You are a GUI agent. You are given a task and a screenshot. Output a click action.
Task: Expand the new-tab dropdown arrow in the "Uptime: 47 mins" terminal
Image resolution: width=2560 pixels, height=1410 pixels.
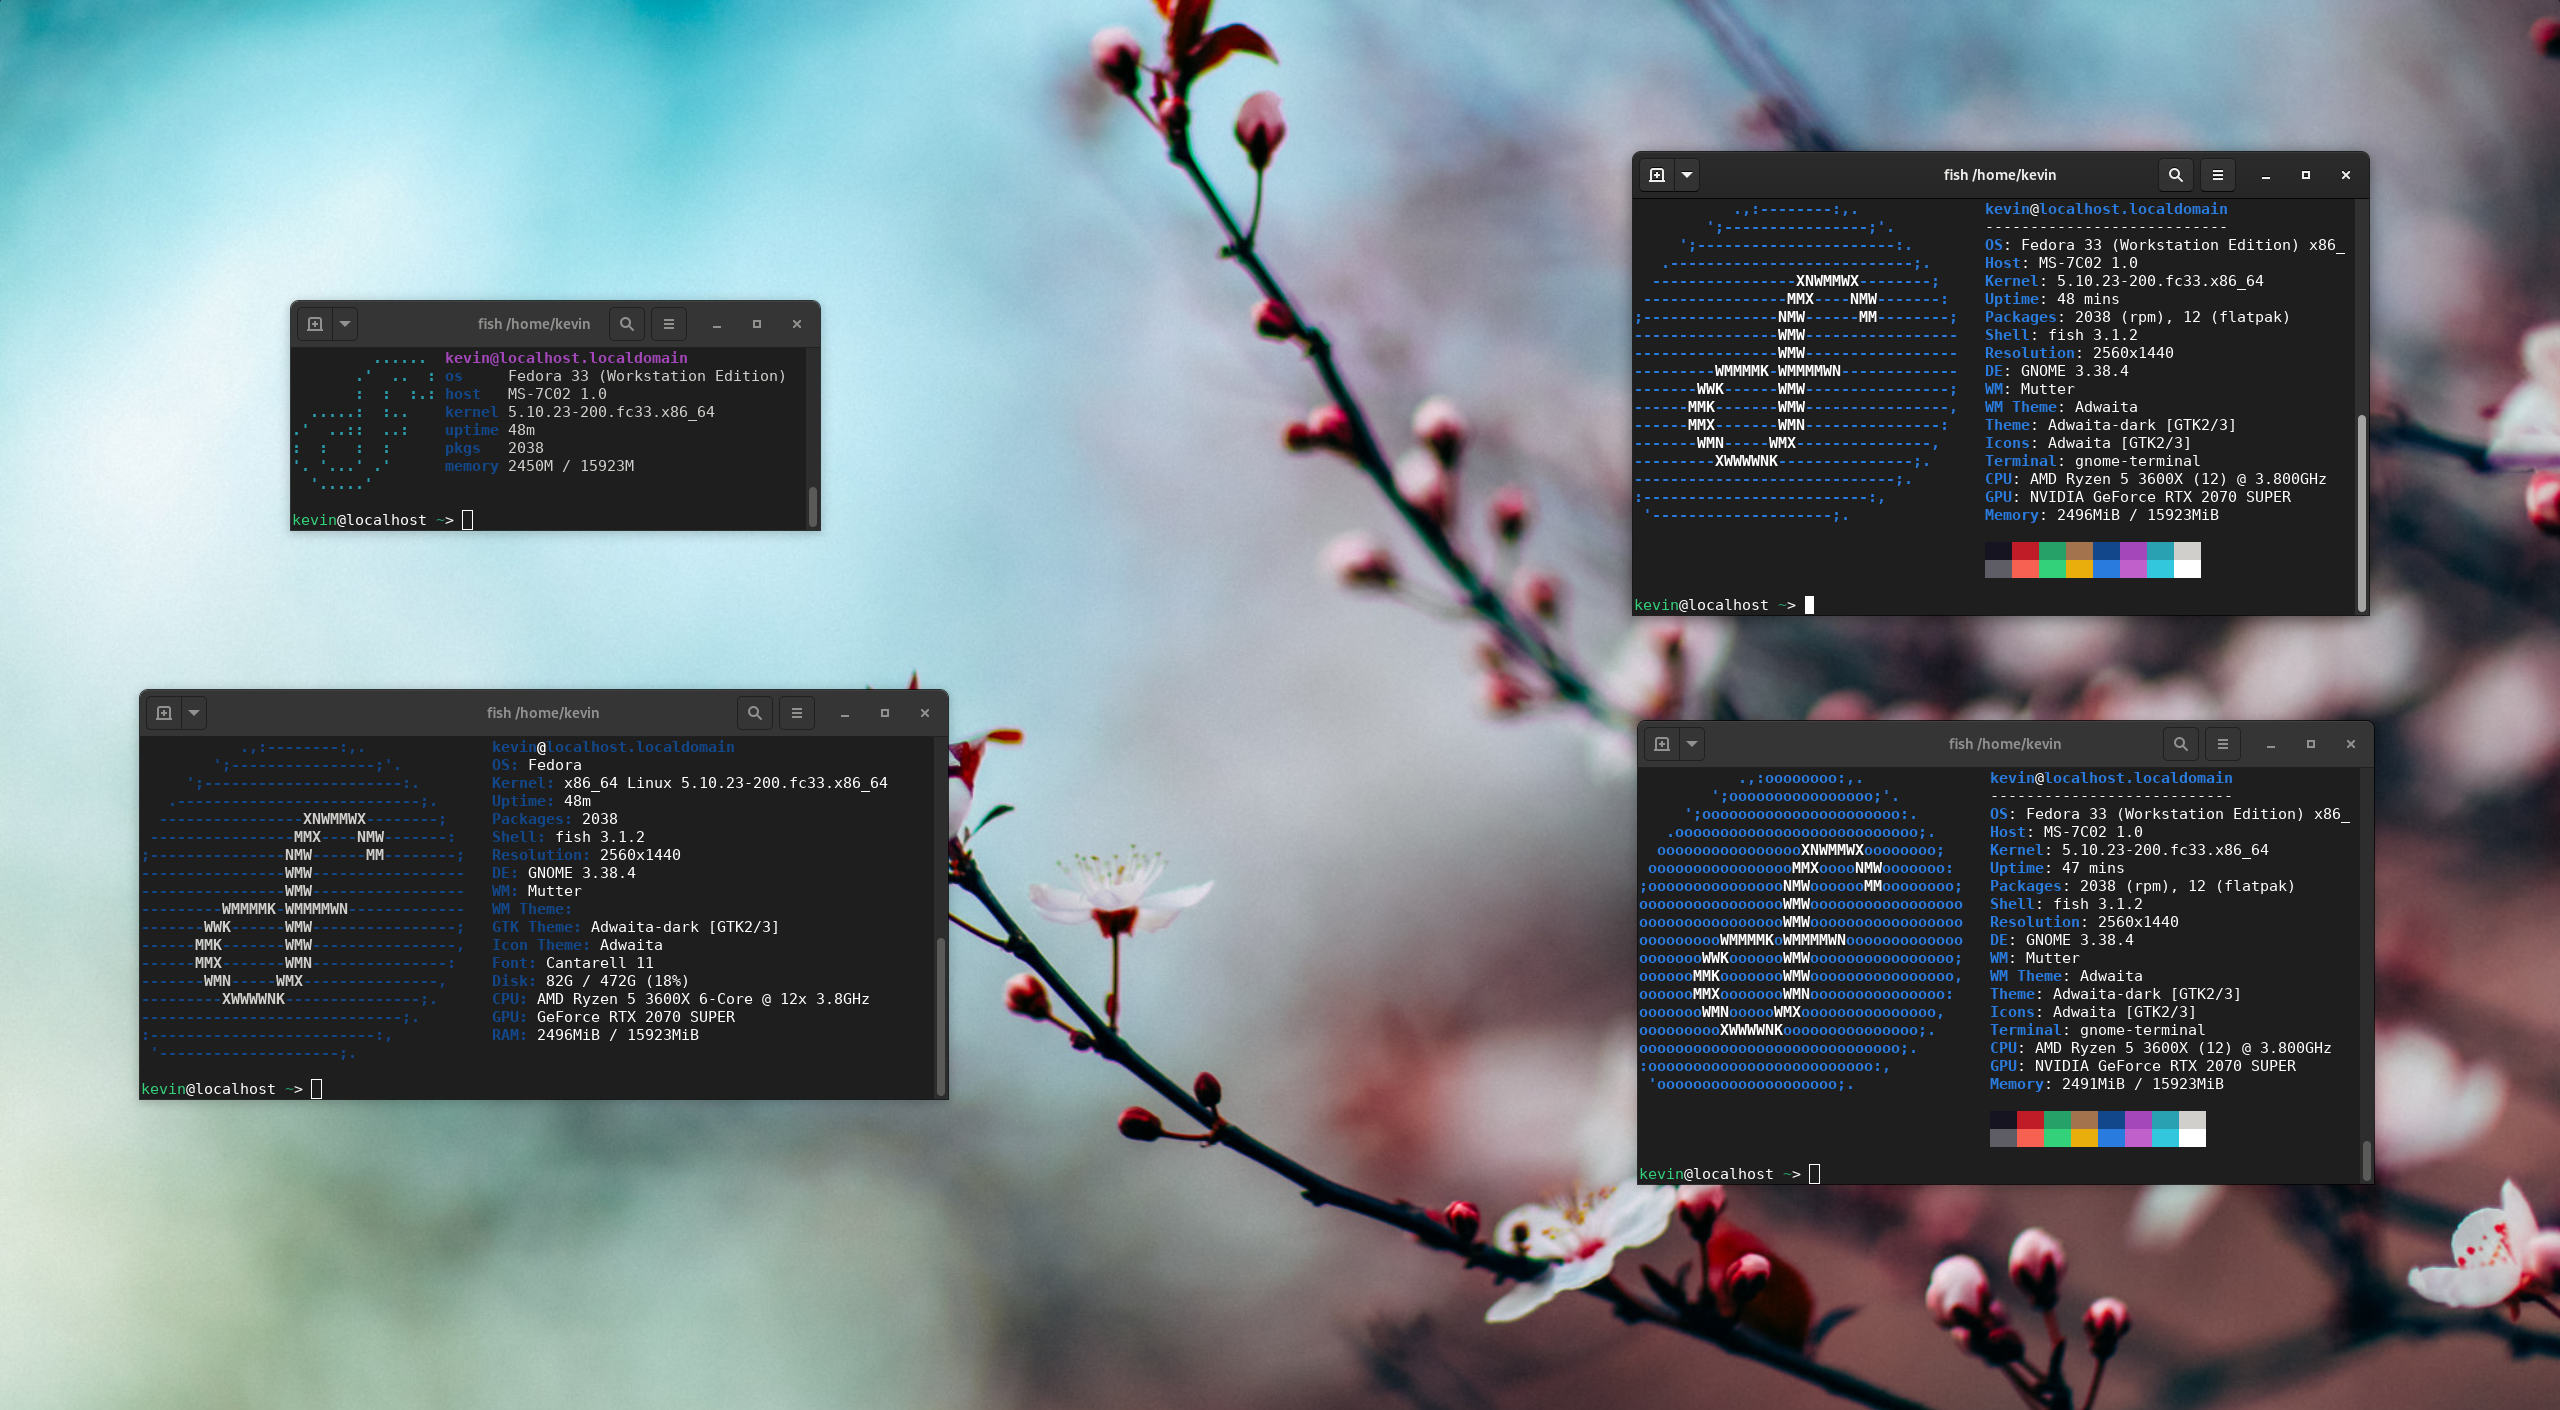(x=1692, y=744)
